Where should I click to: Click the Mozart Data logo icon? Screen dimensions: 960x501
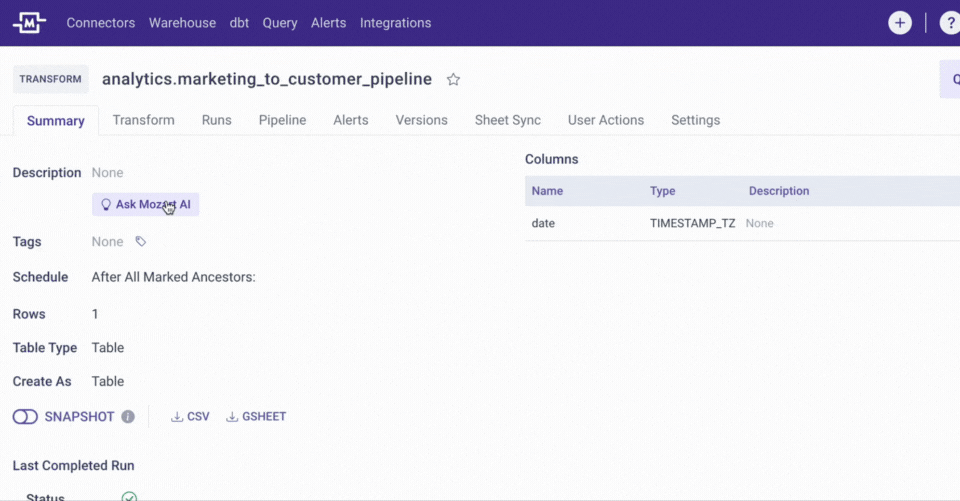click(30, 23)
